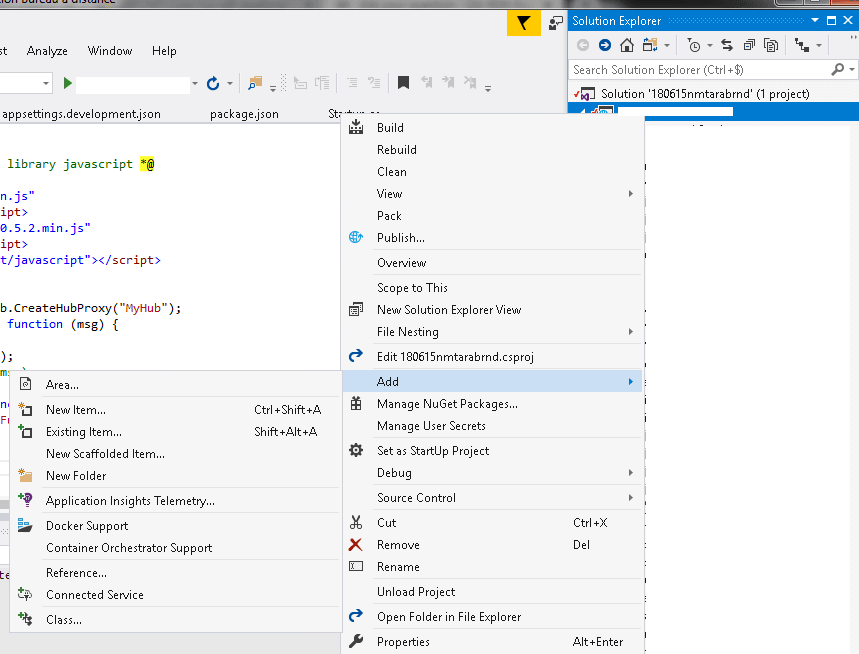Select Open Folder in File Explorer
This screenshot has height=654, width=859.
pyautogui.click(x=493, y=617)
